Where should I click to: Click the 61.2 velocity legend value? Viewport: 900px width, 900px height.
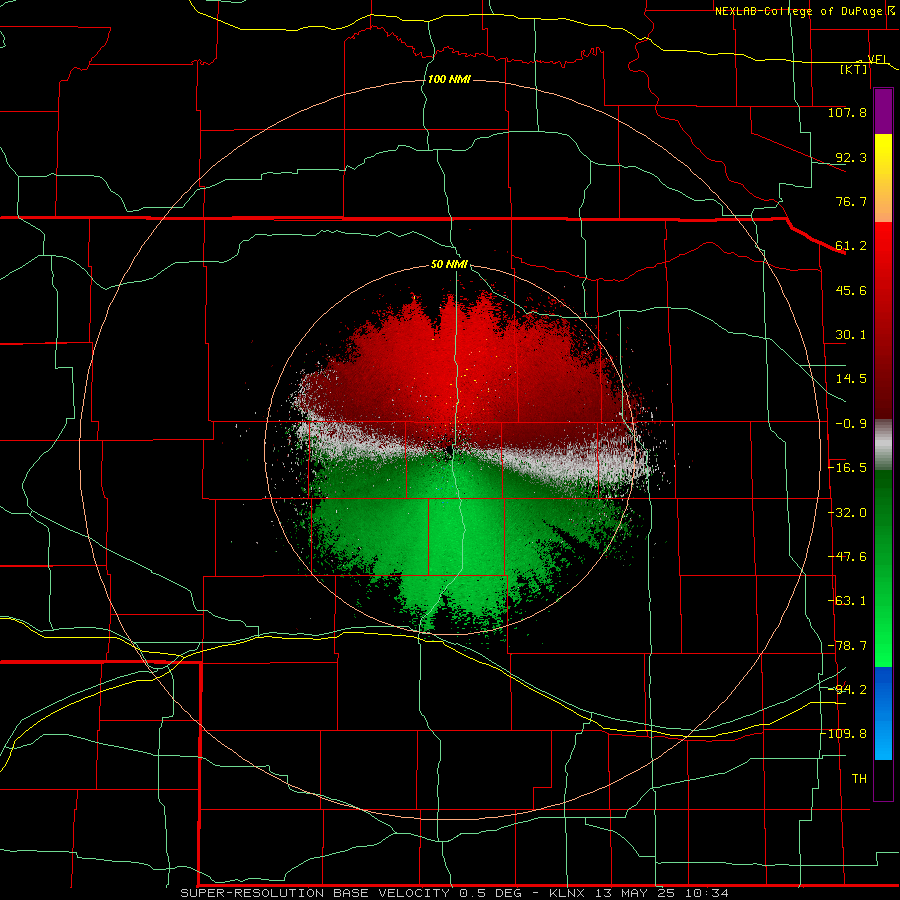[851, 246]
